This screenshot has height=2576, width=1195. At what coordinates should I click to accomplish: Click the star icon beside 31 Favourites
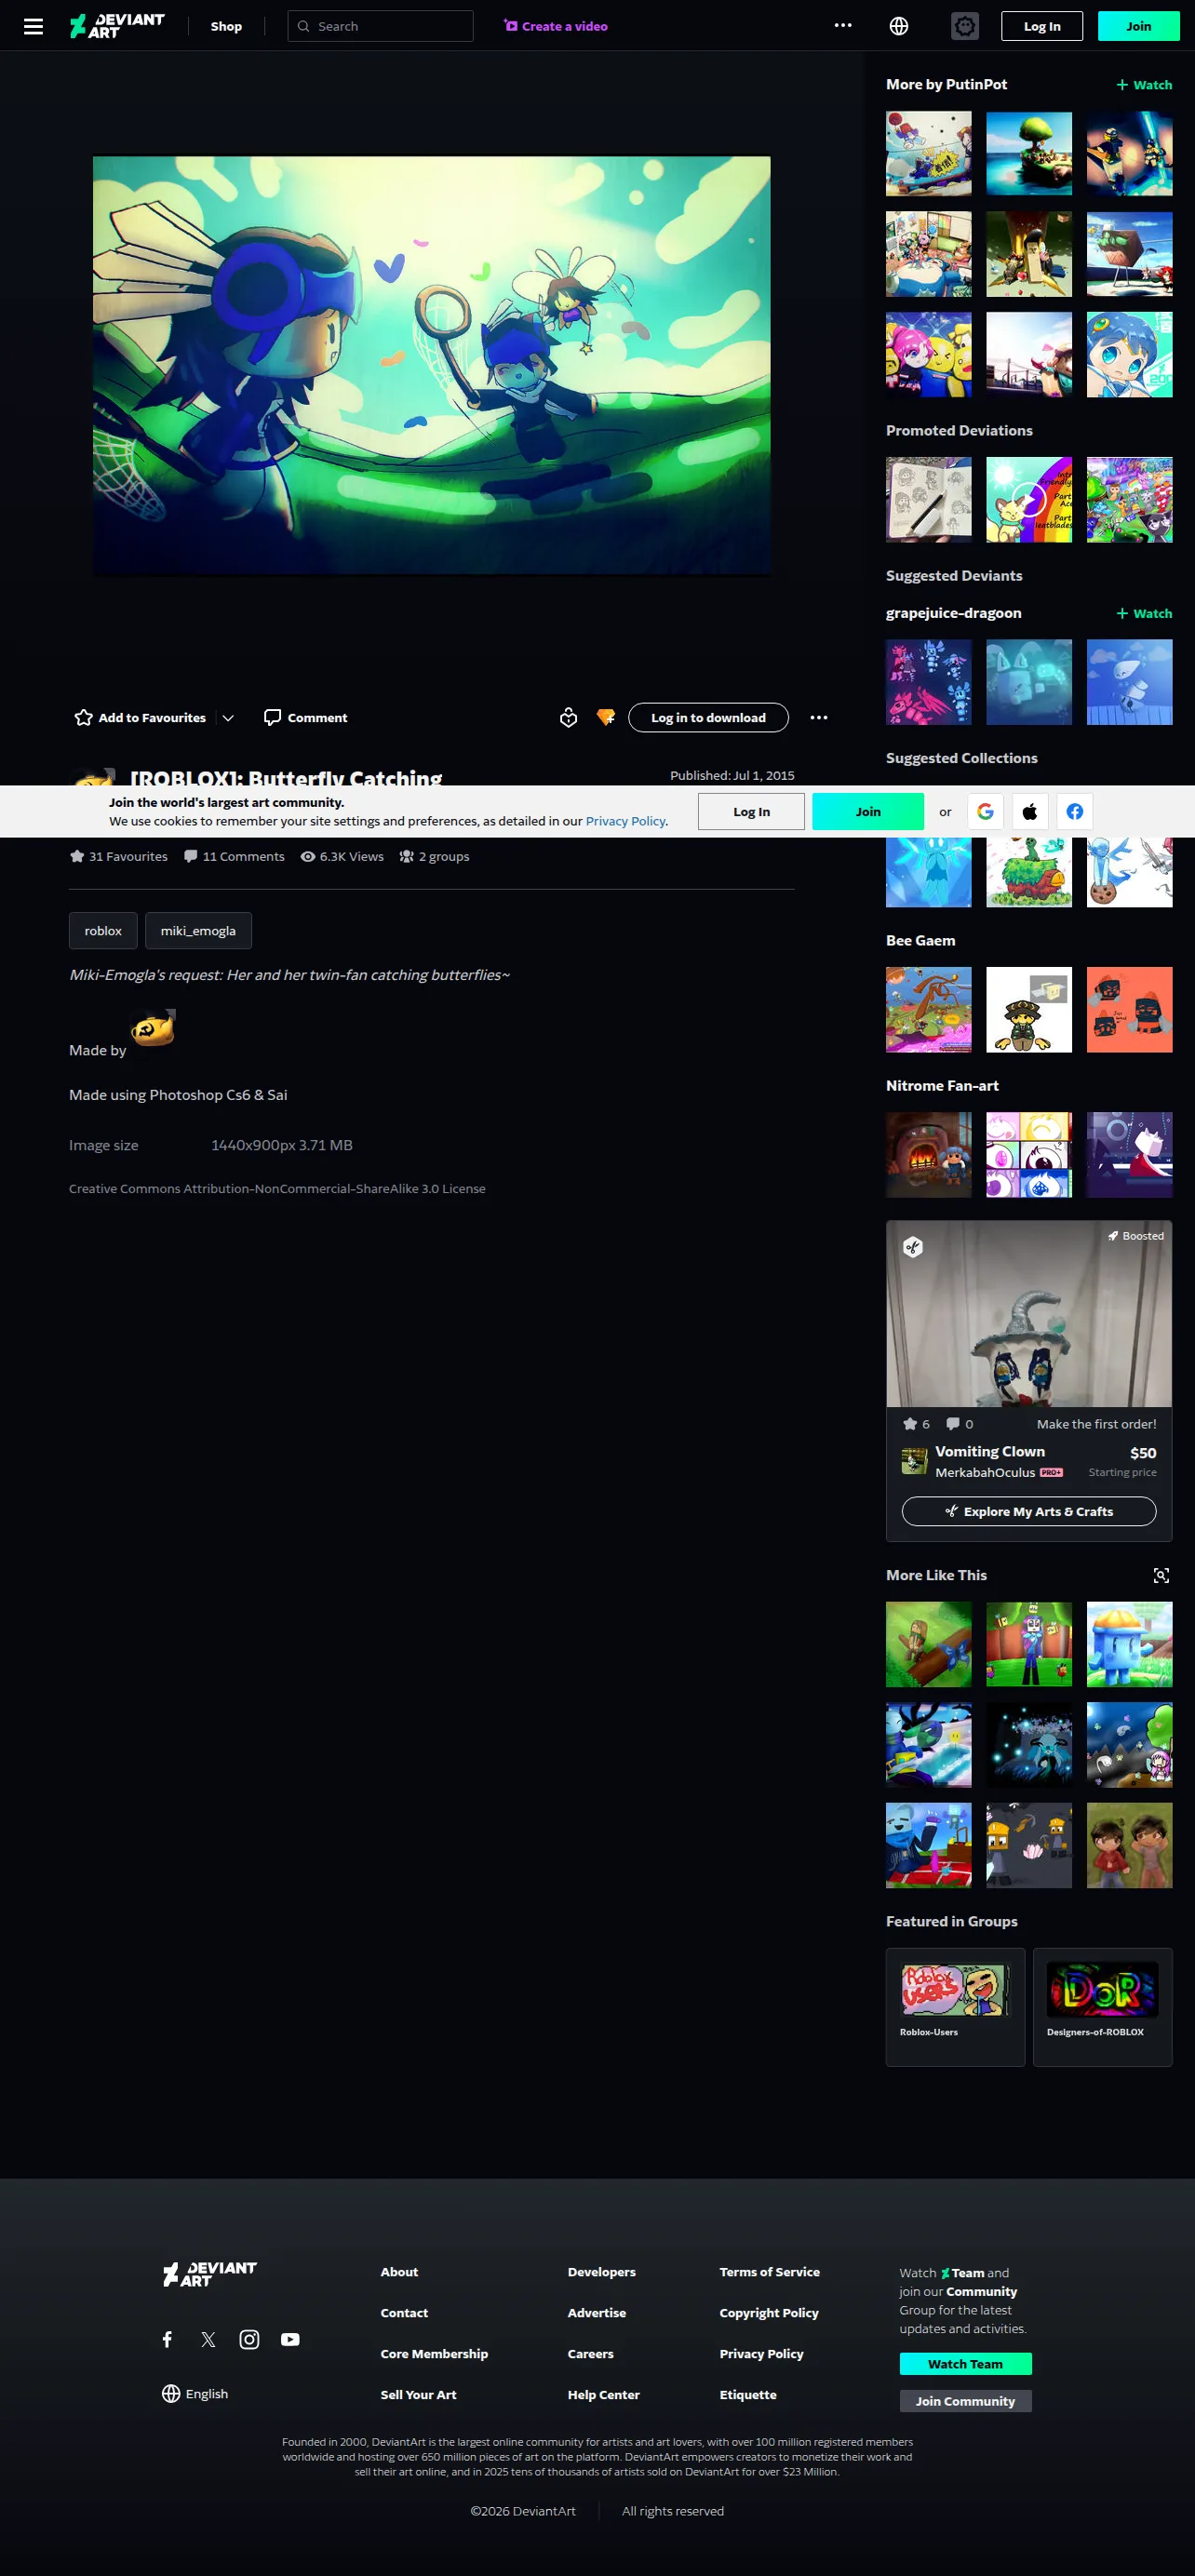coord(77,856)
